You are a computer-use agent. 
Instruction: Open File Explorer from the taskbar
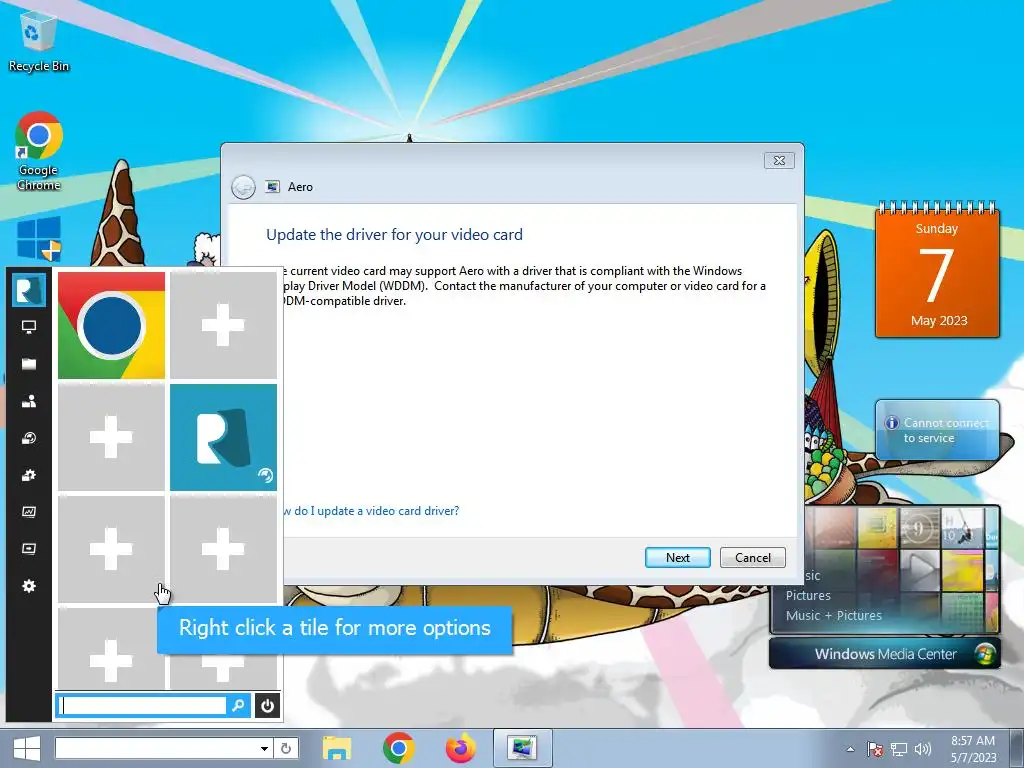[x=337, y=748]
